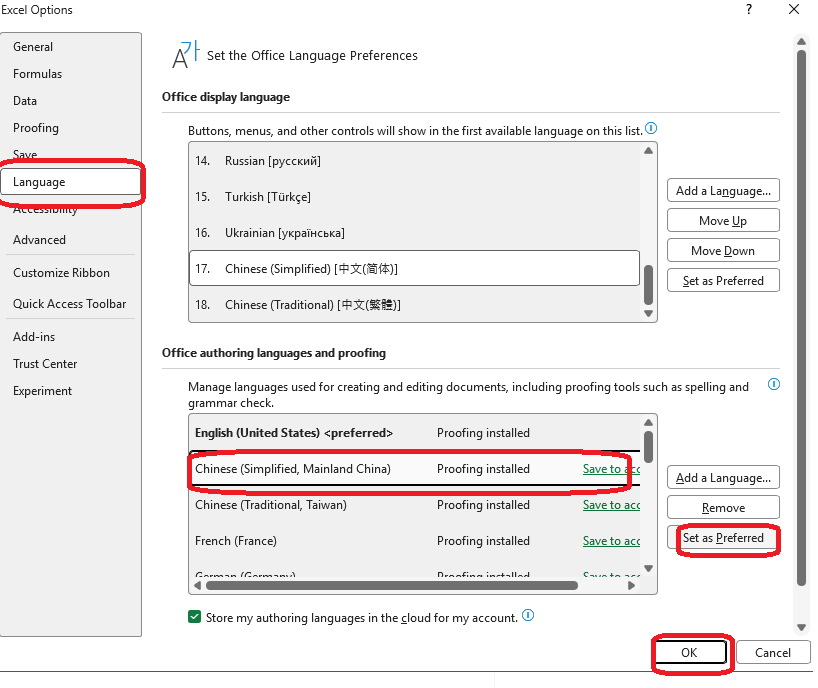Click the main dialog vertical scrollbar thumb
Viewport: 818px width, 688px height.
pyautogui.click(x=801, y=318)
